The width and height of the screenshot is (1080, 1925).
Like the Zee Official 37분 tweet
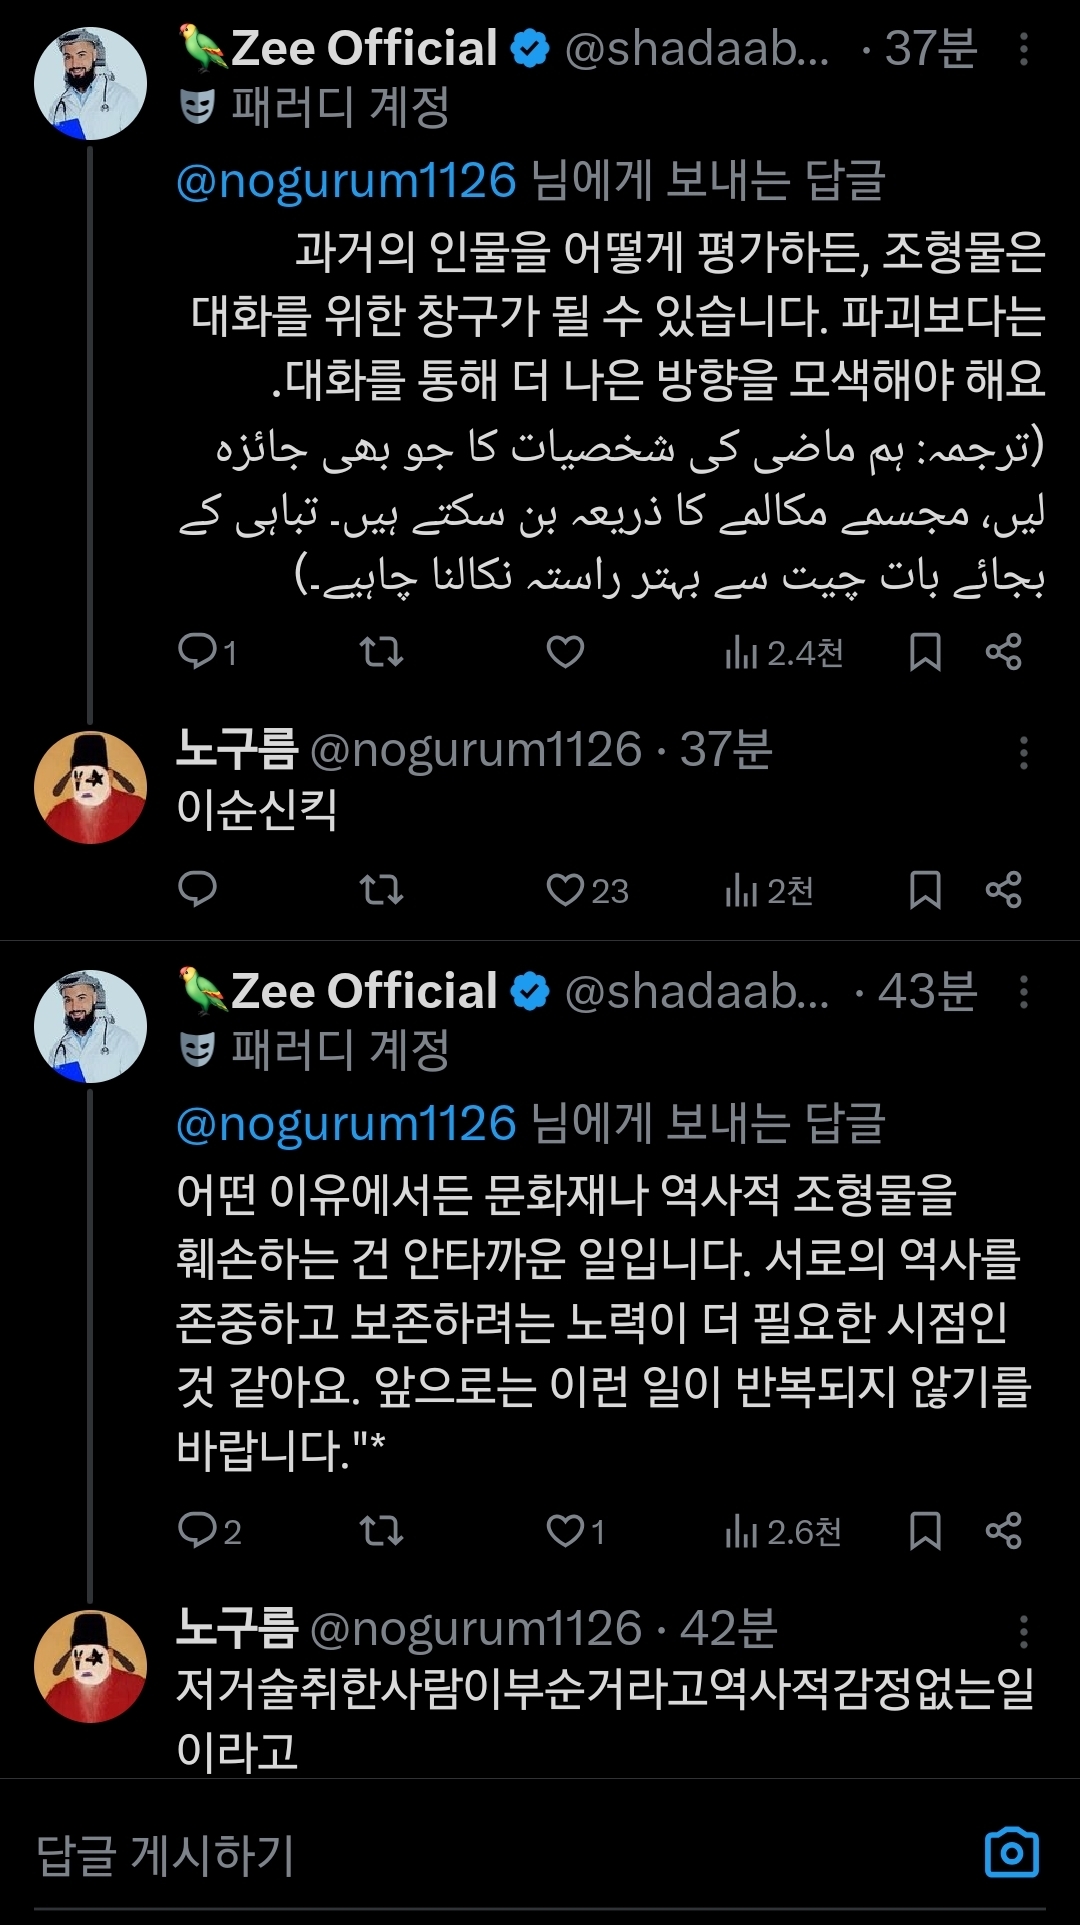565,652
